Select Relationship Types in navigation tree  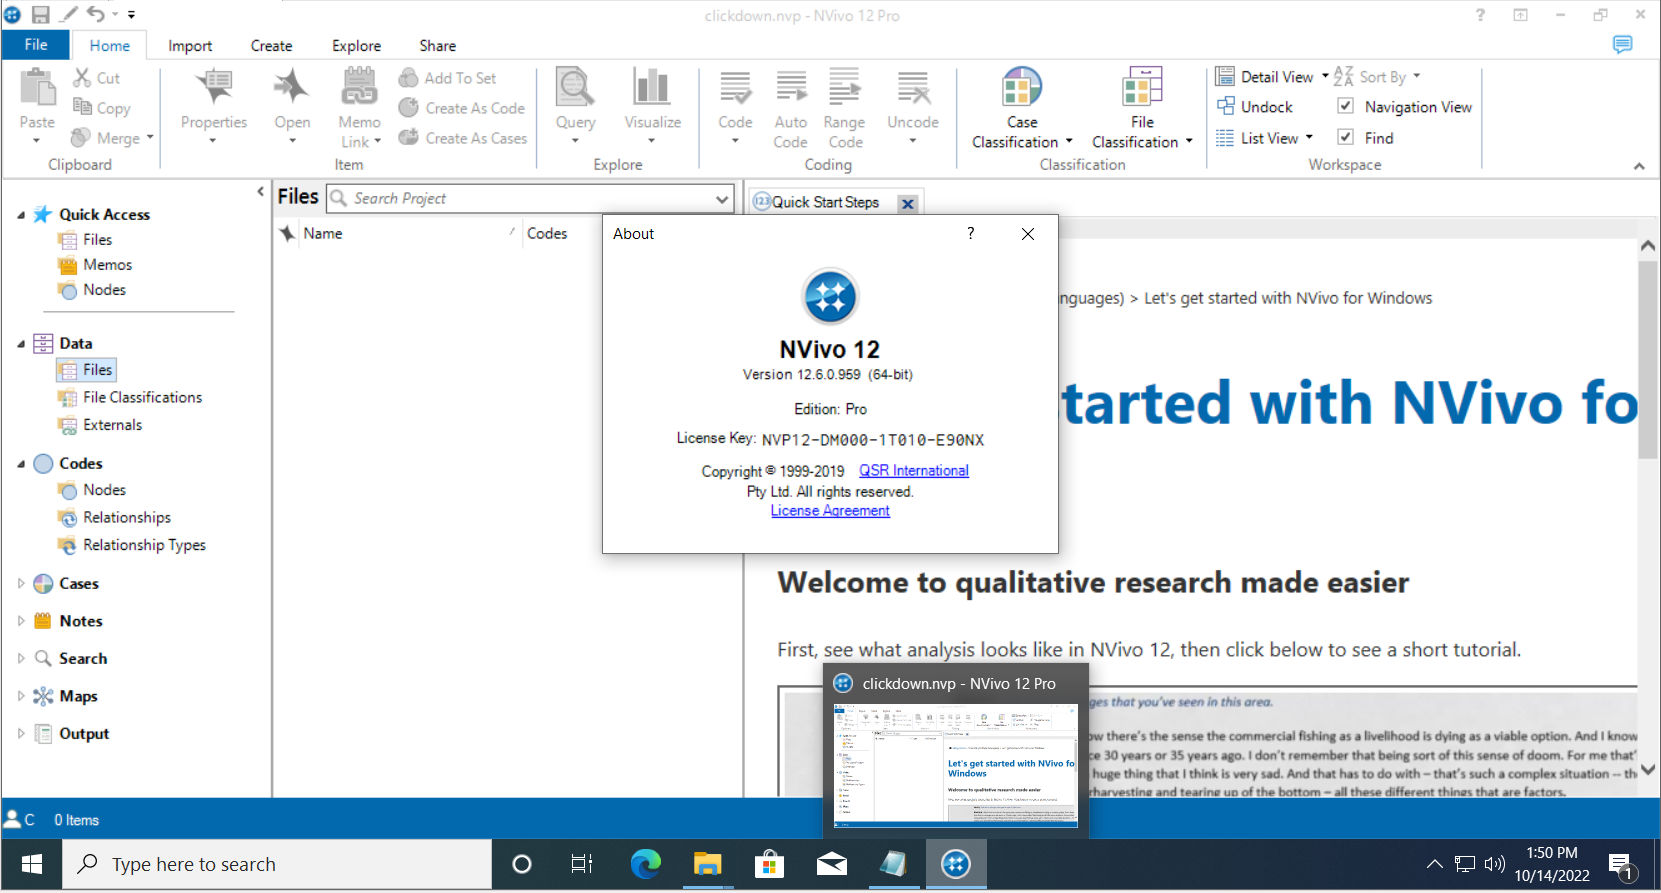point(144,545)
